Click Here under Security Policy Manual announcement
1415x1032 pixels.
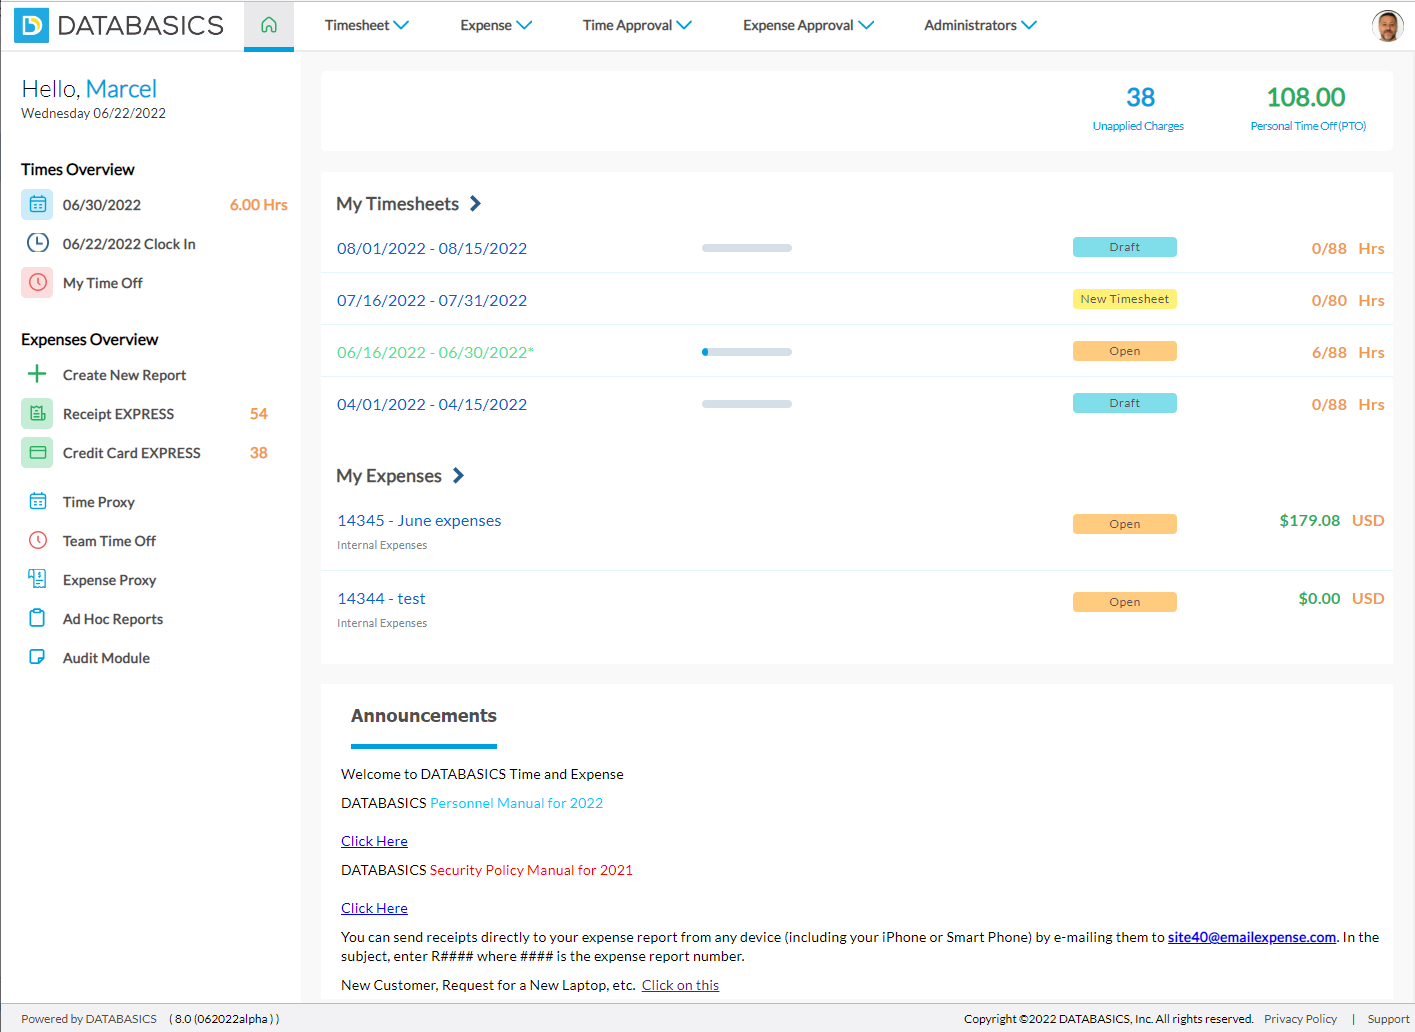pos(374,908)
